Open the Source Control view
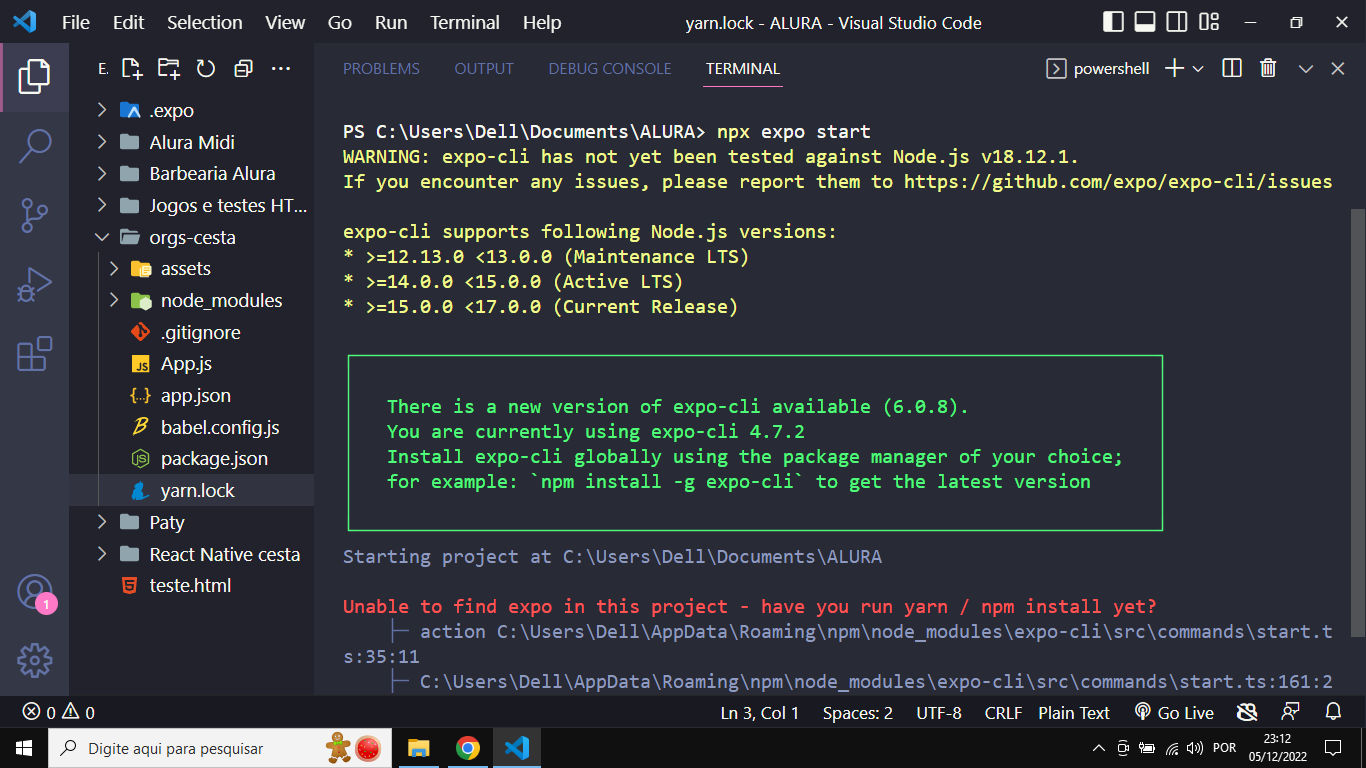Screen dimensions: 1366x768 coord(34,215)
